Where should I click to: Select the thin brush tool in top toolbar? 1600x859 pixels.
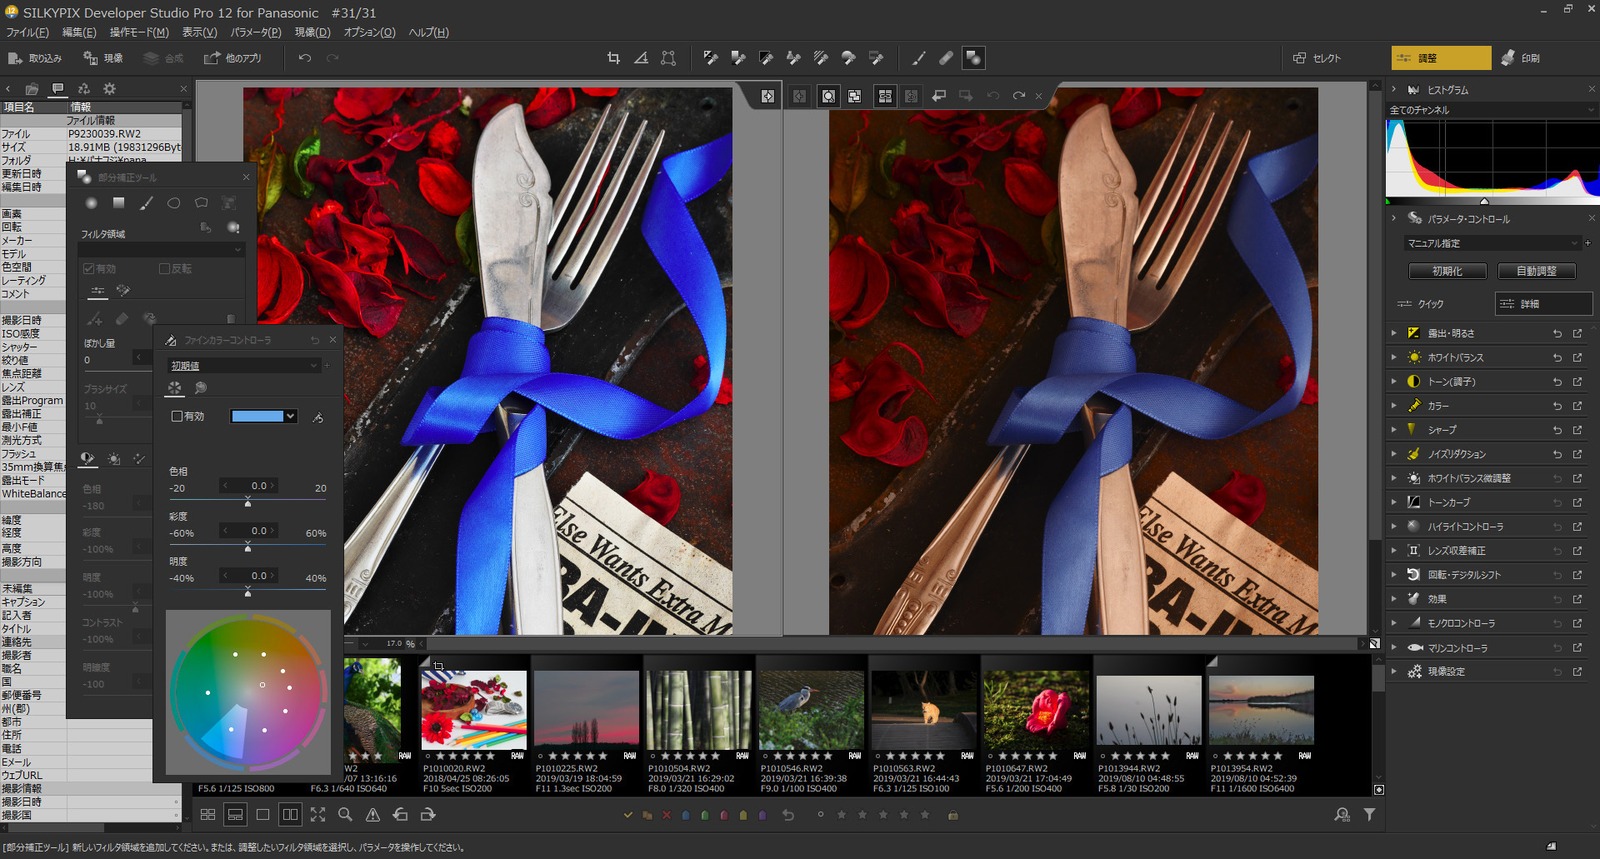[x=918, y=58]
